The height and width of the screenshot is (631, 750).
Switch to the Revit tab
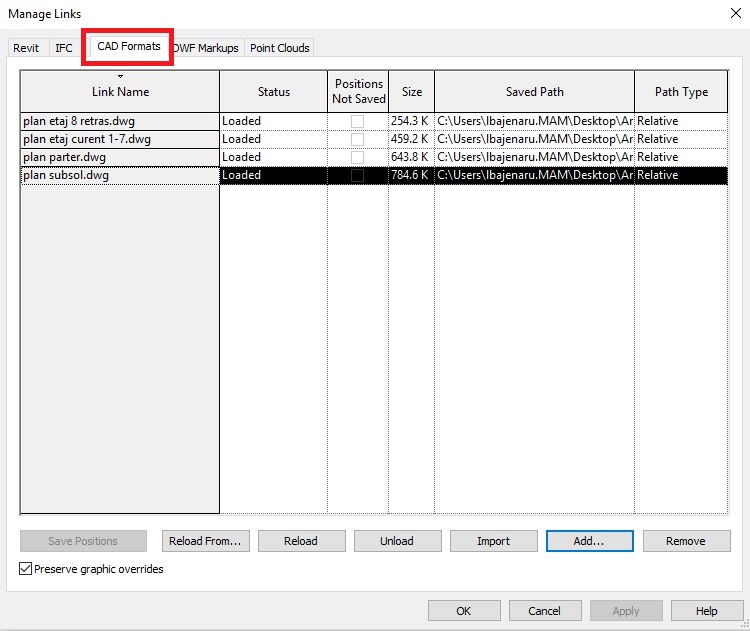tap(26, 48)
